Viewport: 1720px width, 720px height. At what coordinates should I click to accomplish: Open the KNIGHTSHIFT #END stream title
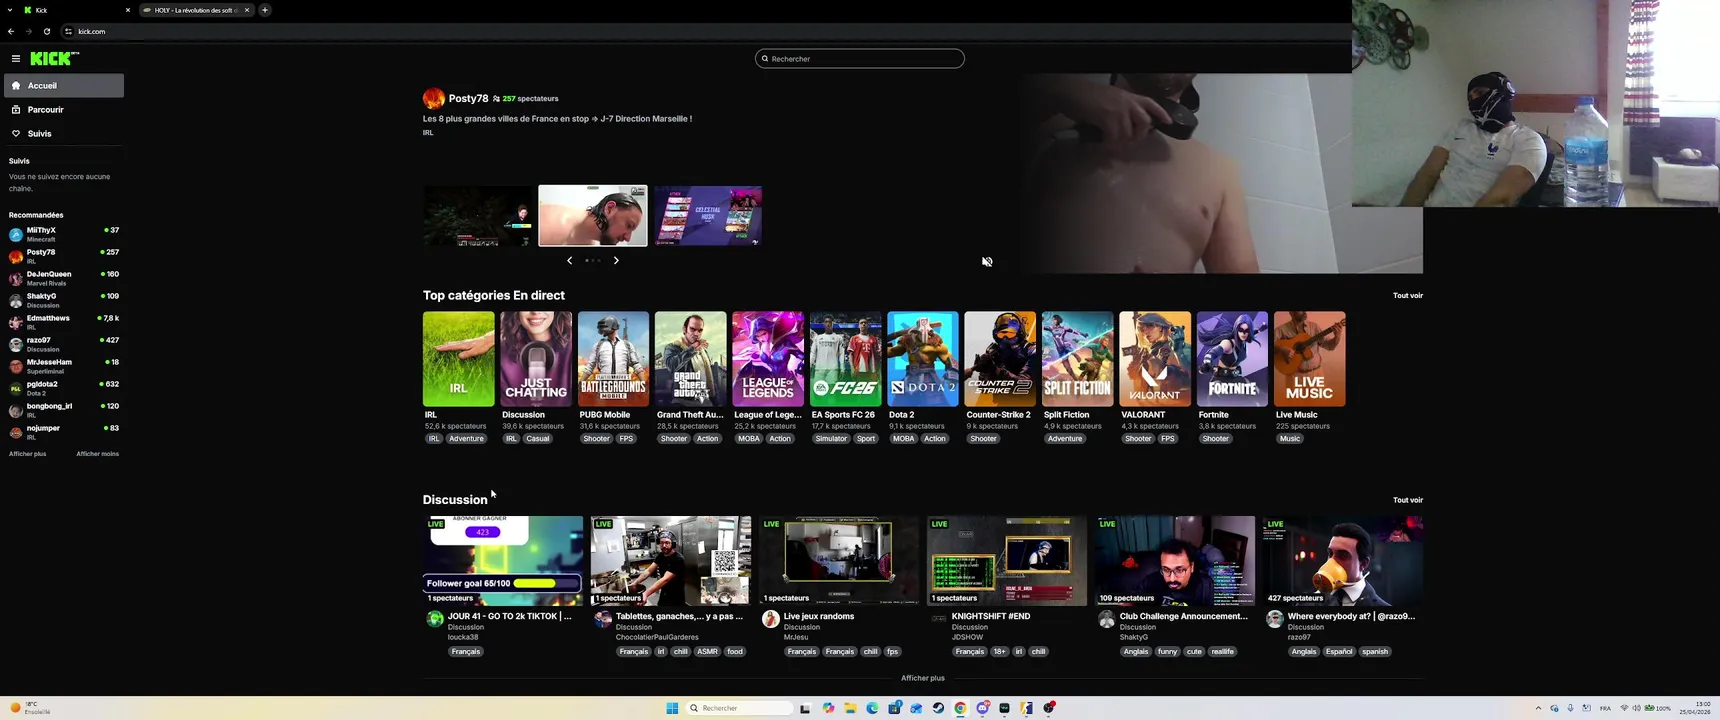(x=991, y=616)
